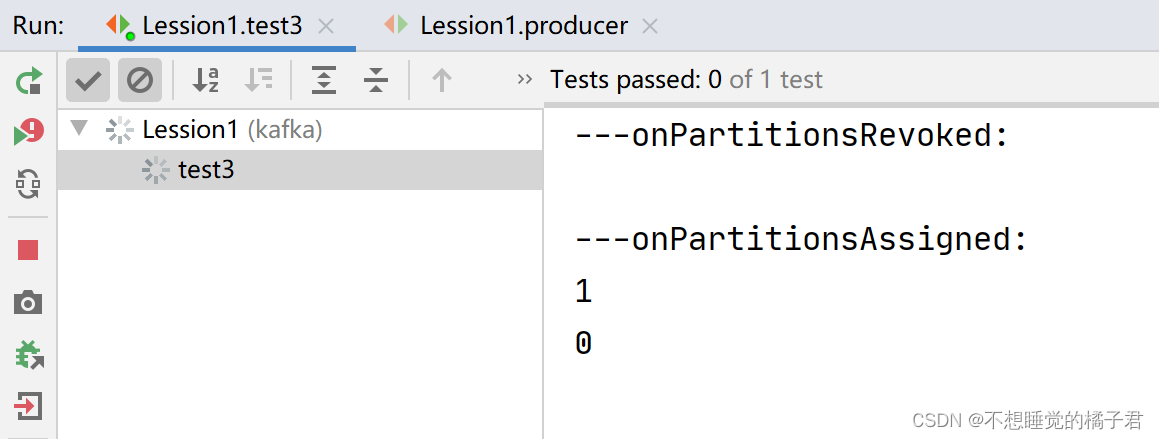Select the Lession1.test3 run tab
The width and height of the screenshot is (1159, 439).
[221, 26]
